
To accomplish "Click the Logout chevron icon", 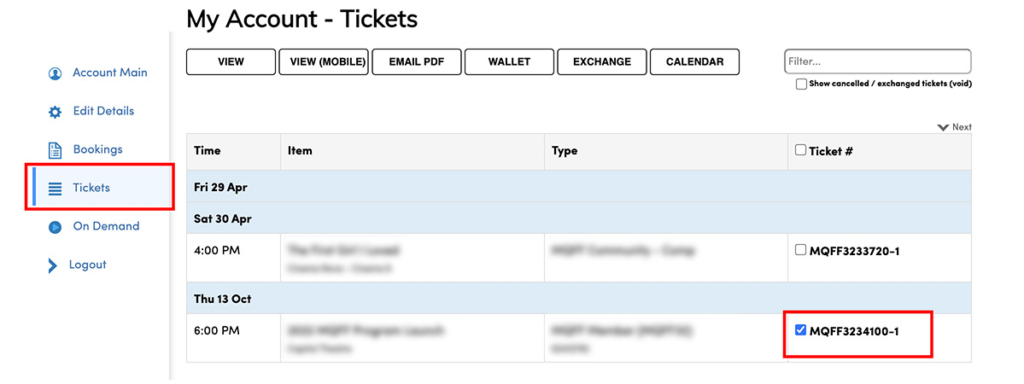I will coord(53,265).
